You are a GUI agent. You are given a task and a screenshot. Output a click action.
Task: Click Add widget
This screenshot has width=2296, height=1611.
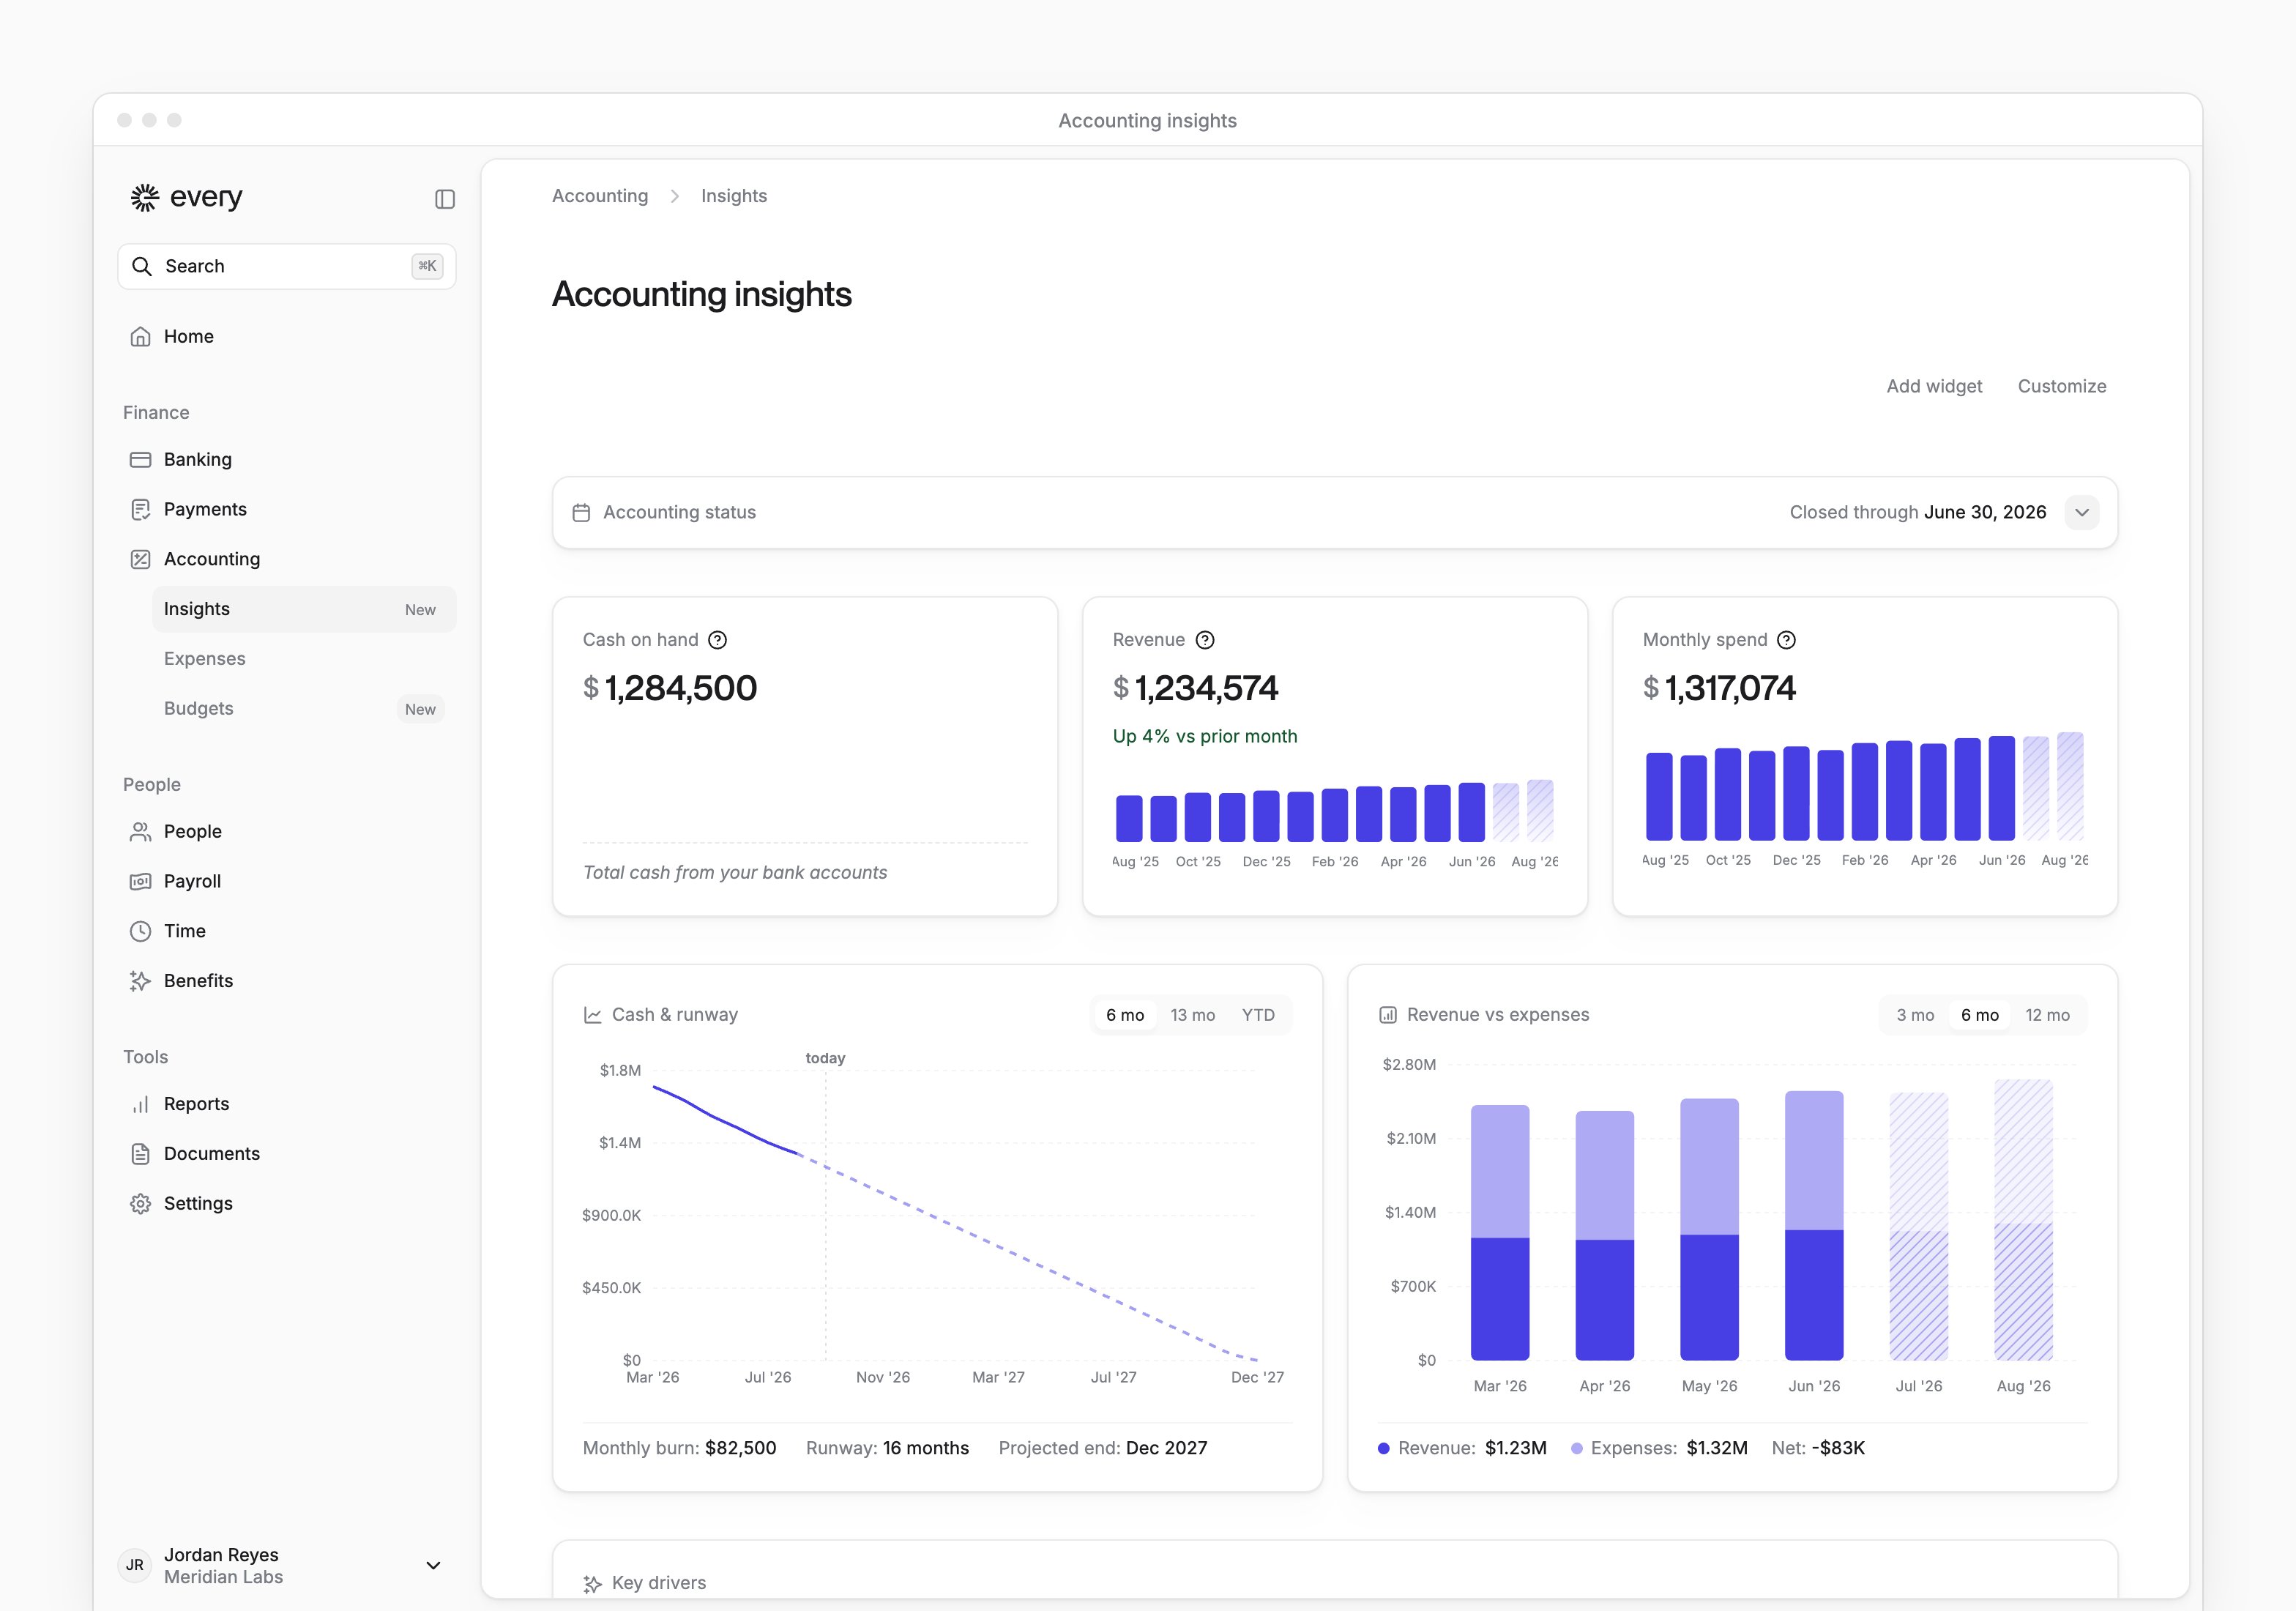pos(1934,386)
